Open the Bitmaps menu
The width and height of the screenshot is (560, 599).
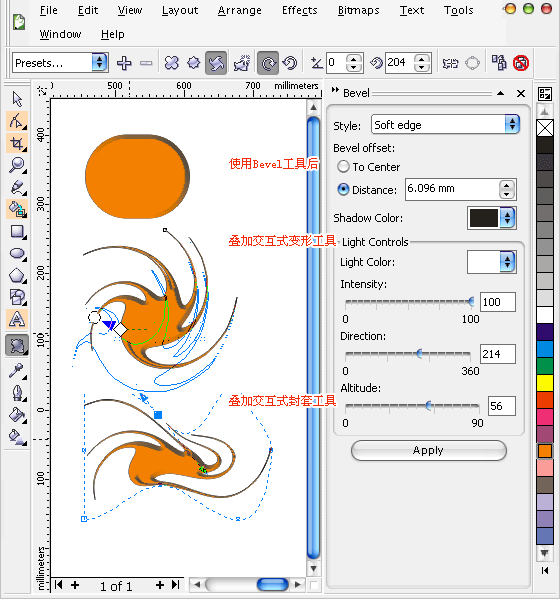tap(358, 10)
